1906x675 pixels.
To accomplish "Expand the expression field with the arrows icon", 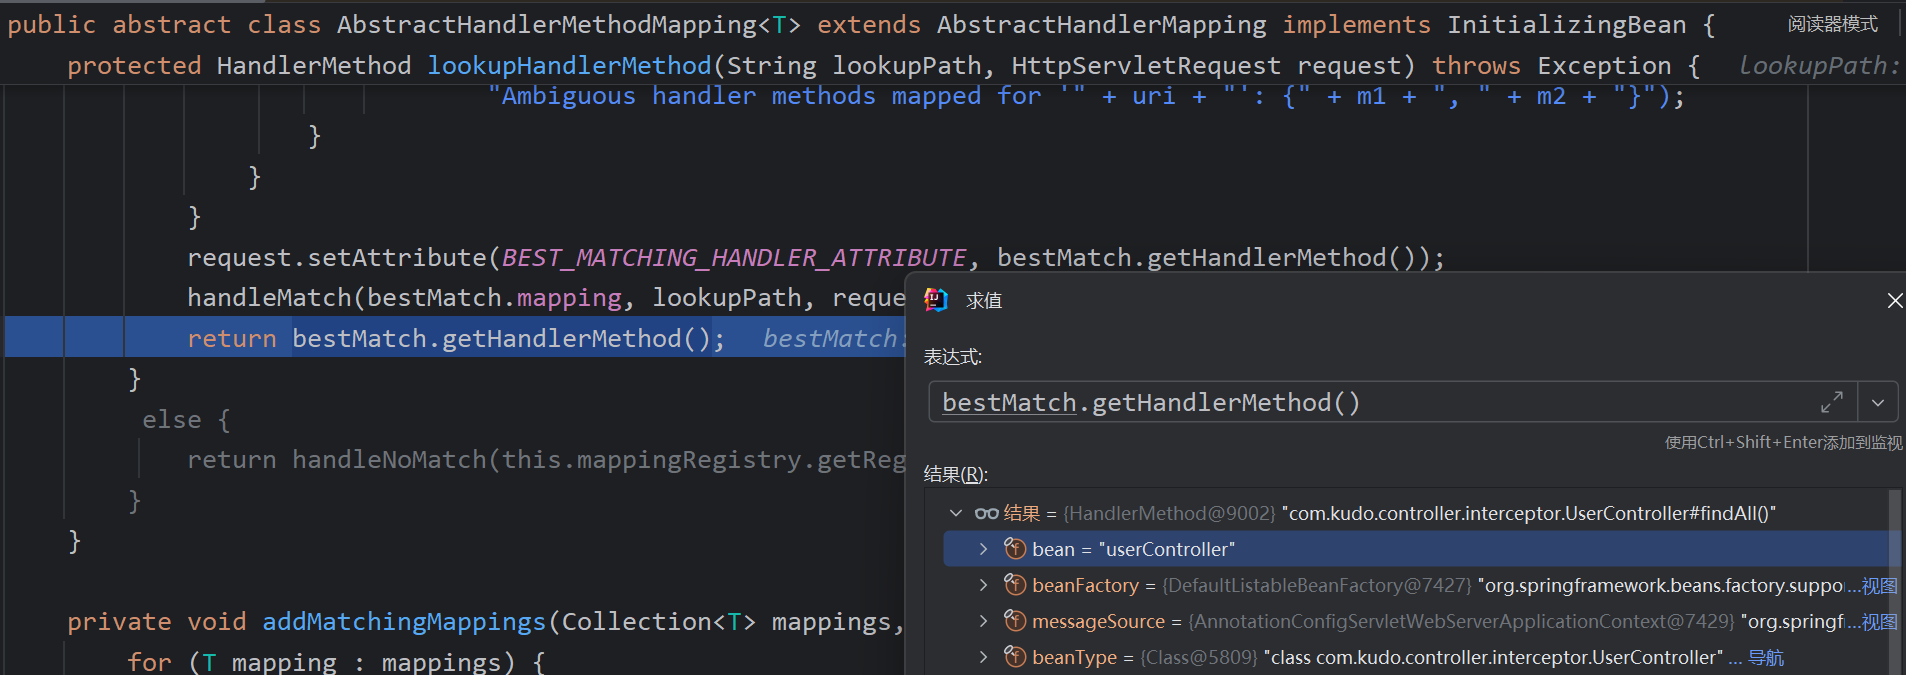I will 1832,402.
